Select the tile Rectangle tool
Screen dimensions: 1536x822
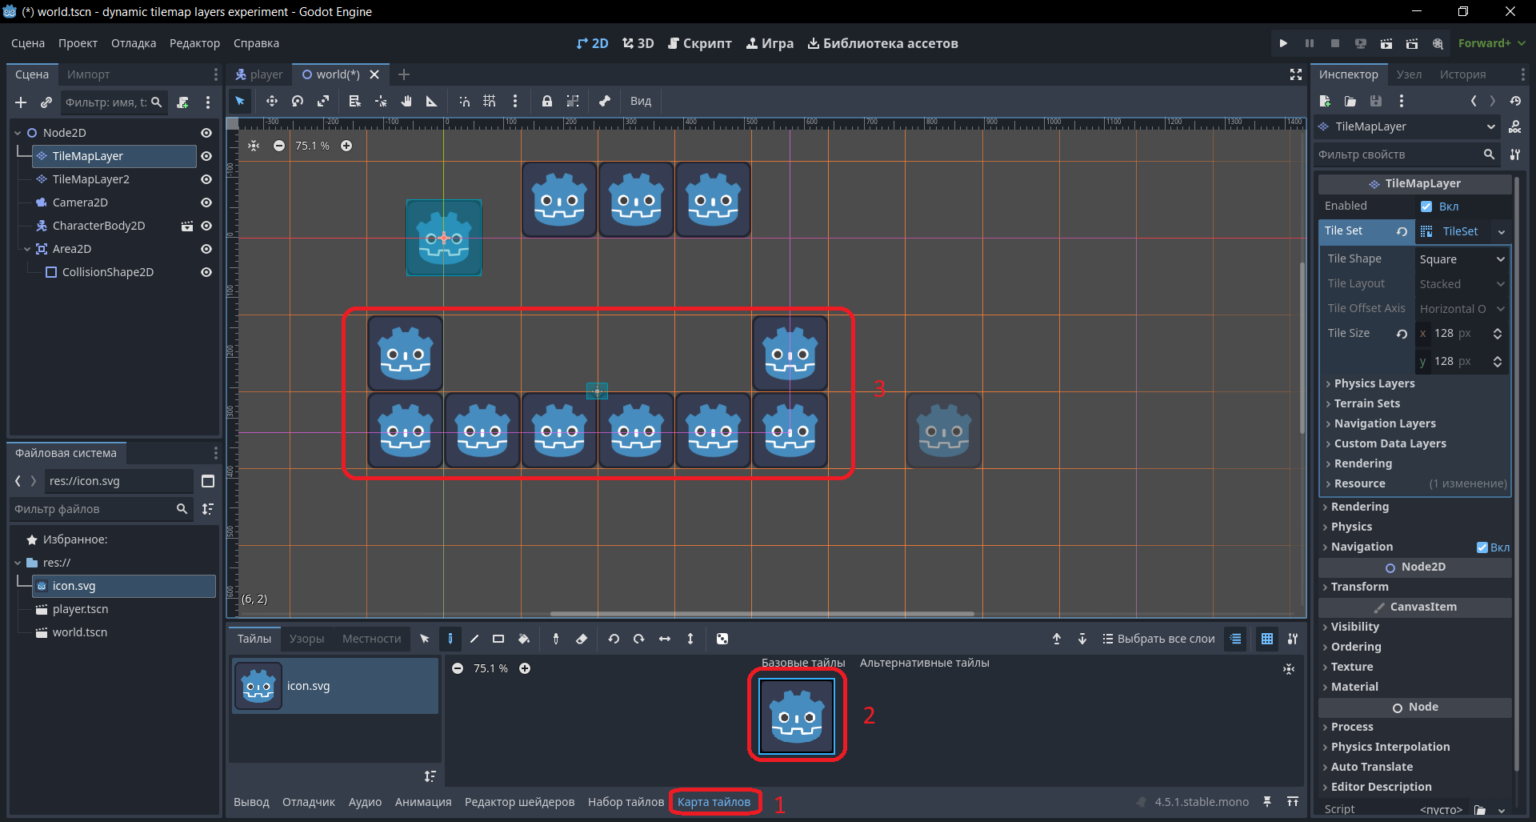point(498,639)
